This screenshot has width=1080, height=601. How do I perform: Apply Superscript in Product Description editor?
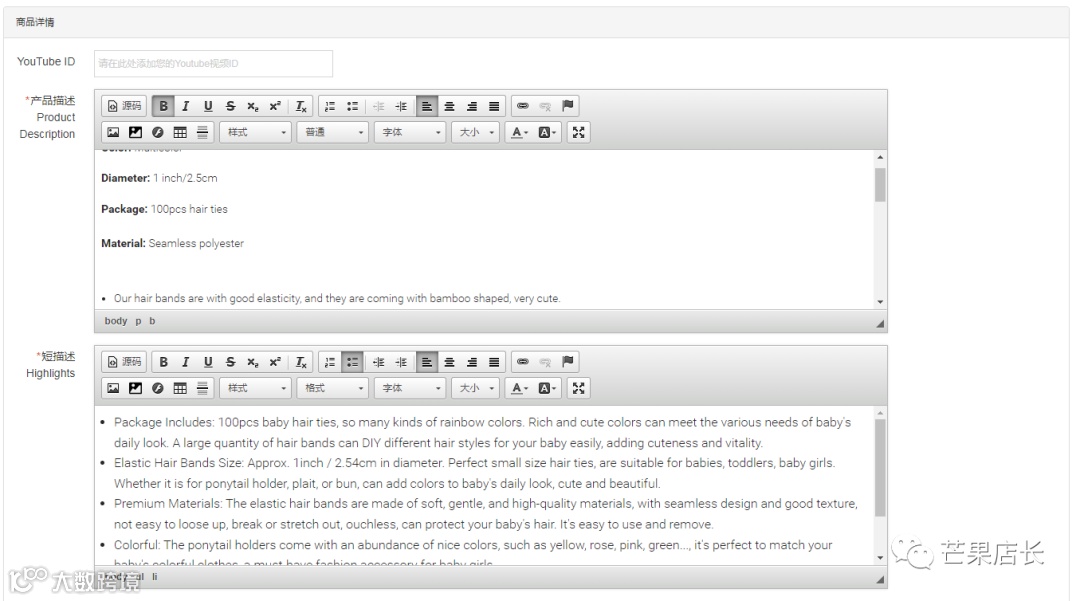tap(275, 106)
